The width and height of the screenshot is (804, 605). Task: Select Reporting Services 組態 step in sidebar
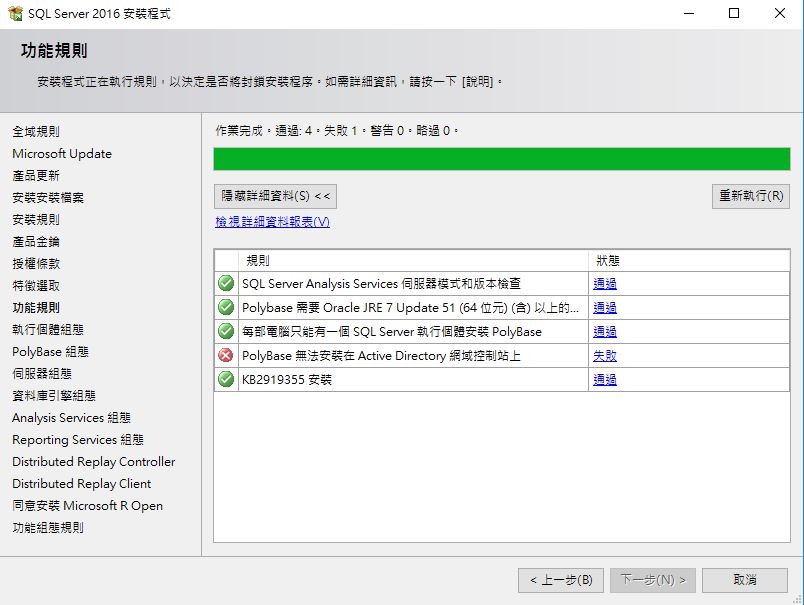78,440
